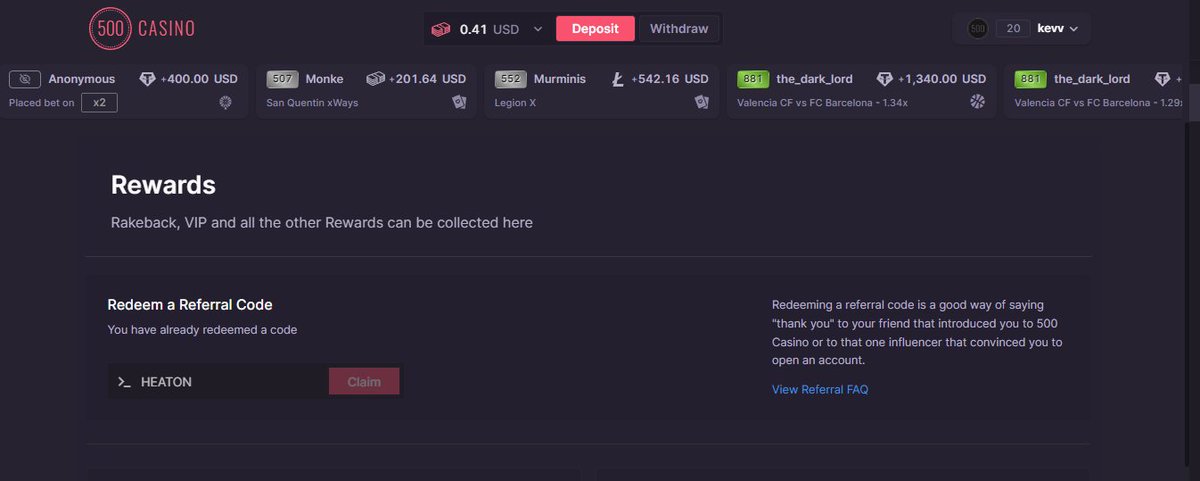The width and height of the screenshot is (1200, 481).
Task: Click Anonymous player name in the feed
Action: (x=82, y=79)
